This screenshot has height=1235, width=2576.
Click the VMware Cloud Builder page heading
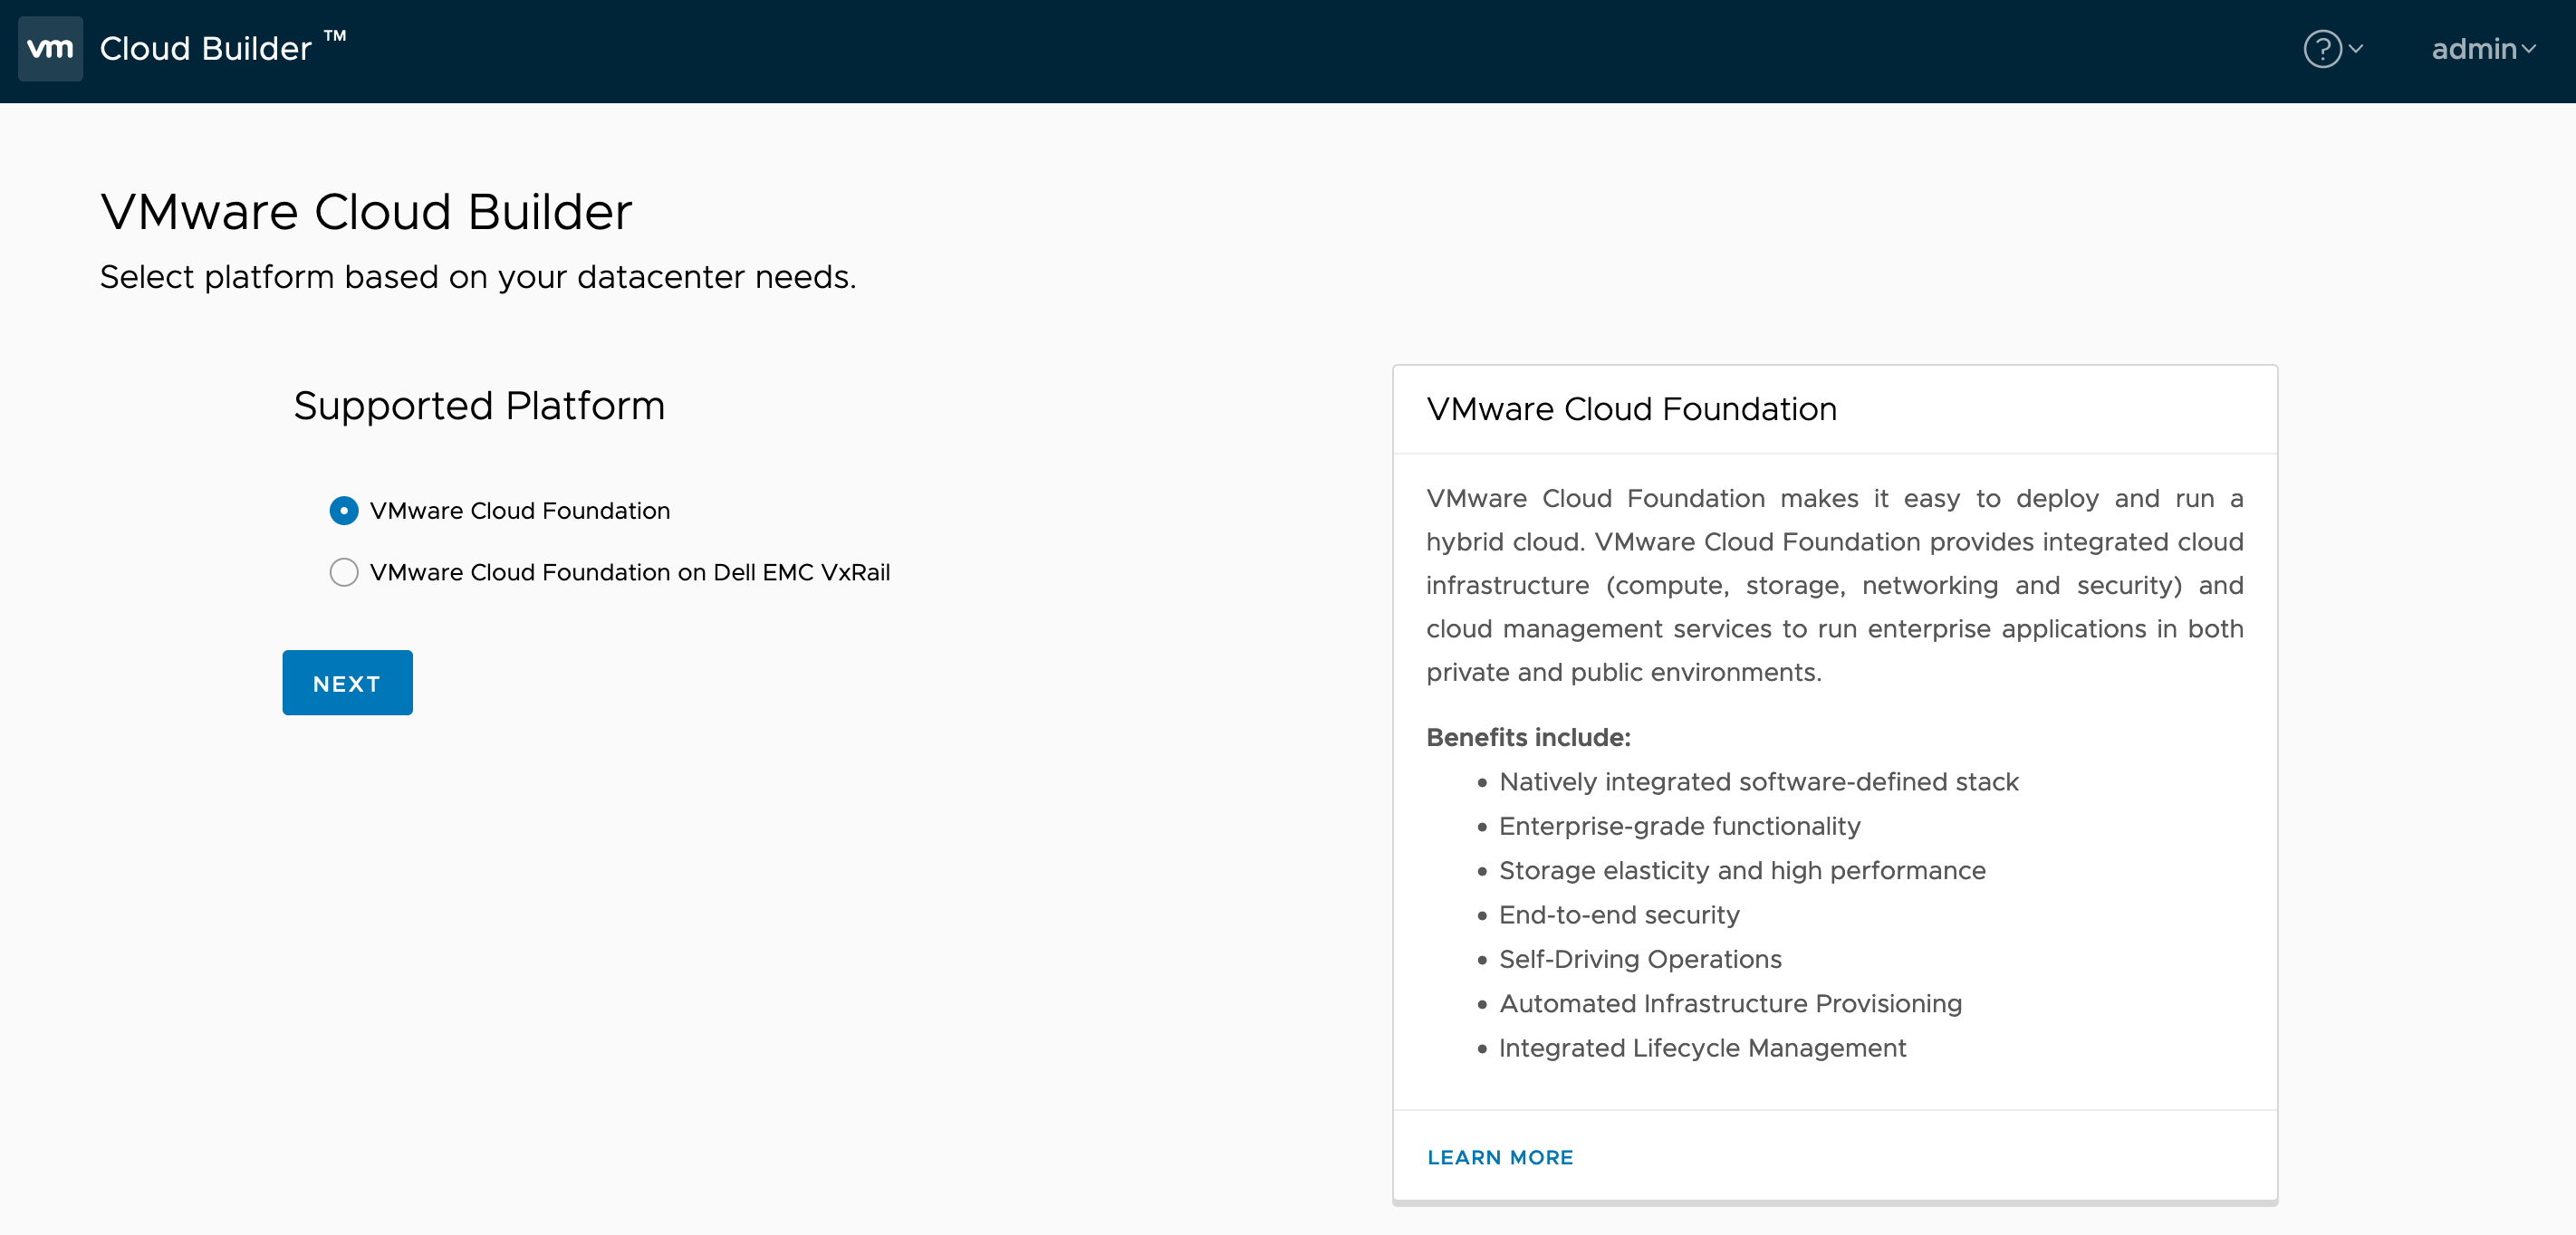point(366,212)
